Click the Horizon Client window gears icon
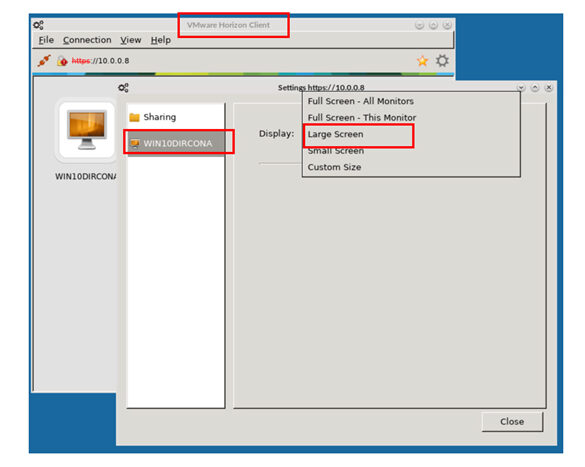Viewport: 585px width, 467px height. click(x=38, y=25)
